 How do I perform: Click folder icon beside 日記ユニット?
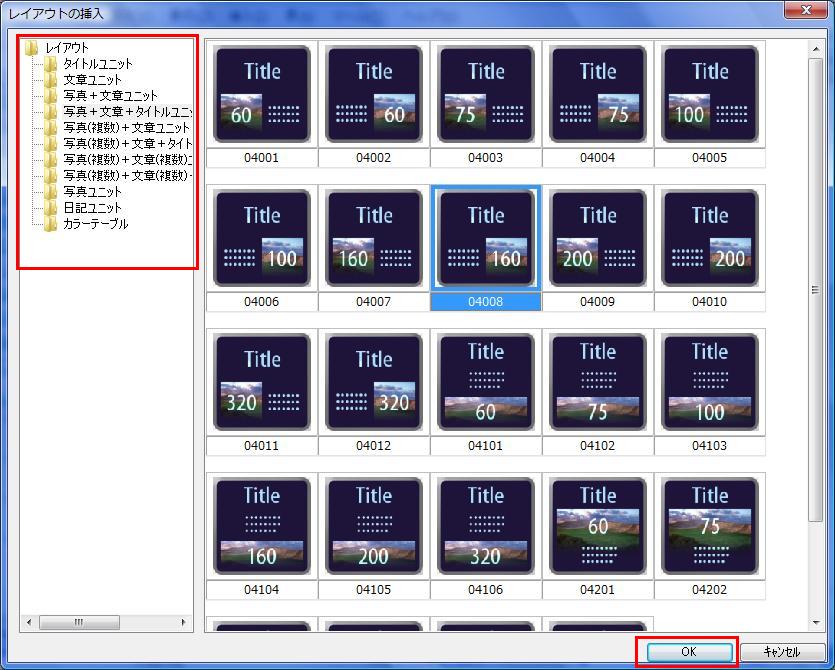click(51, 208)
